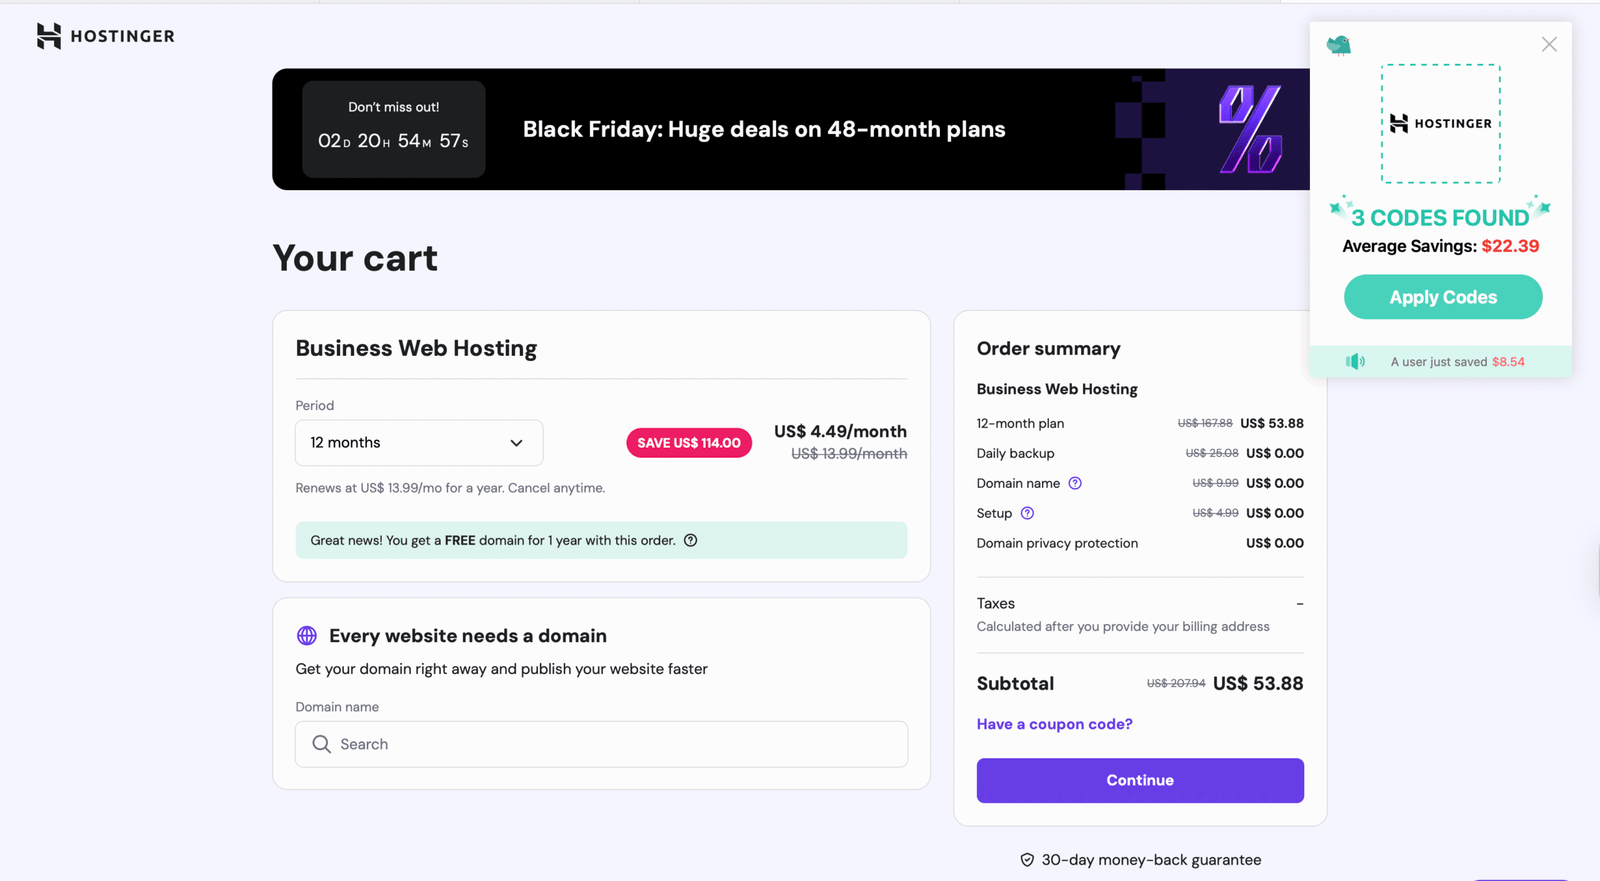
Task: Click the globe icon beside domain heading
Action: [307, 636]
